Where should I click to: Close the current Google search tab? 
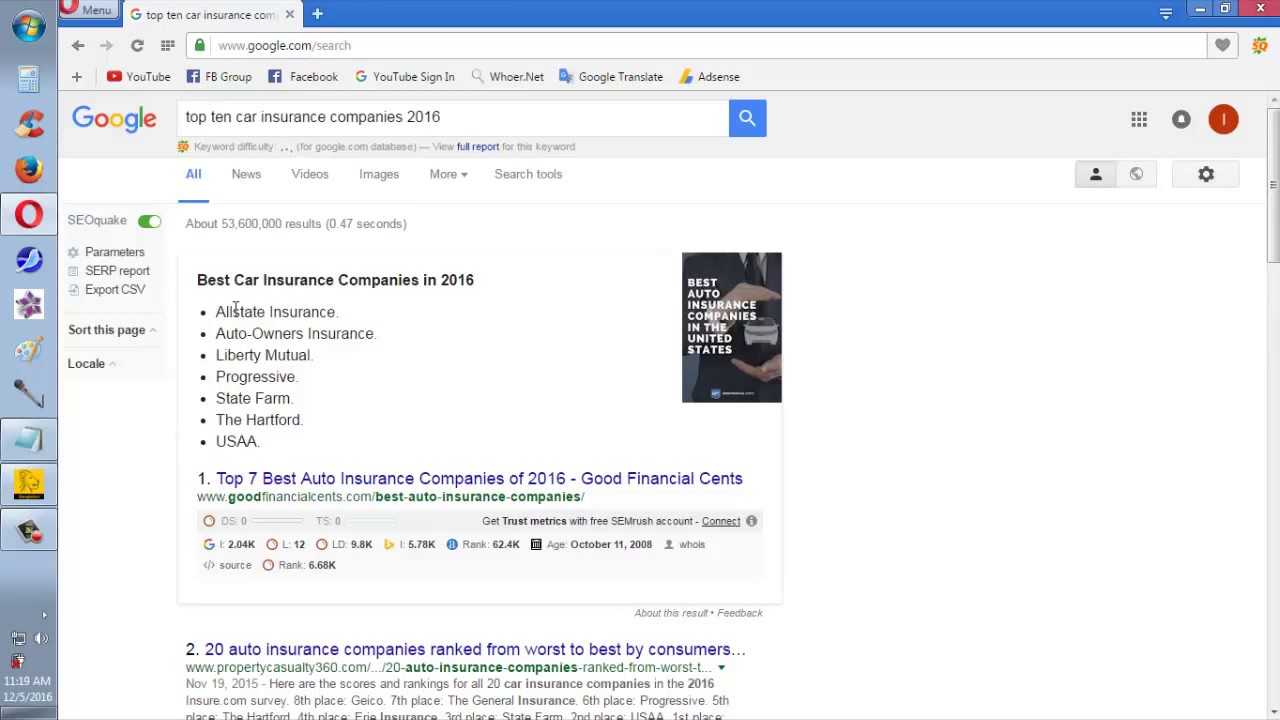click(x=290, y=14)
